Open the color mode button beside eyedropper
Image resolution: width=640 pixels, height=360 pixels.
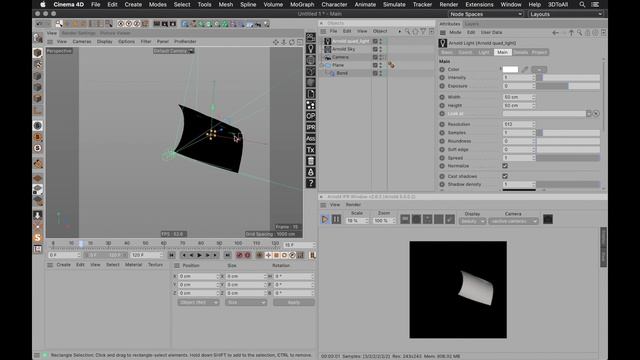click(x=539, y=69)
